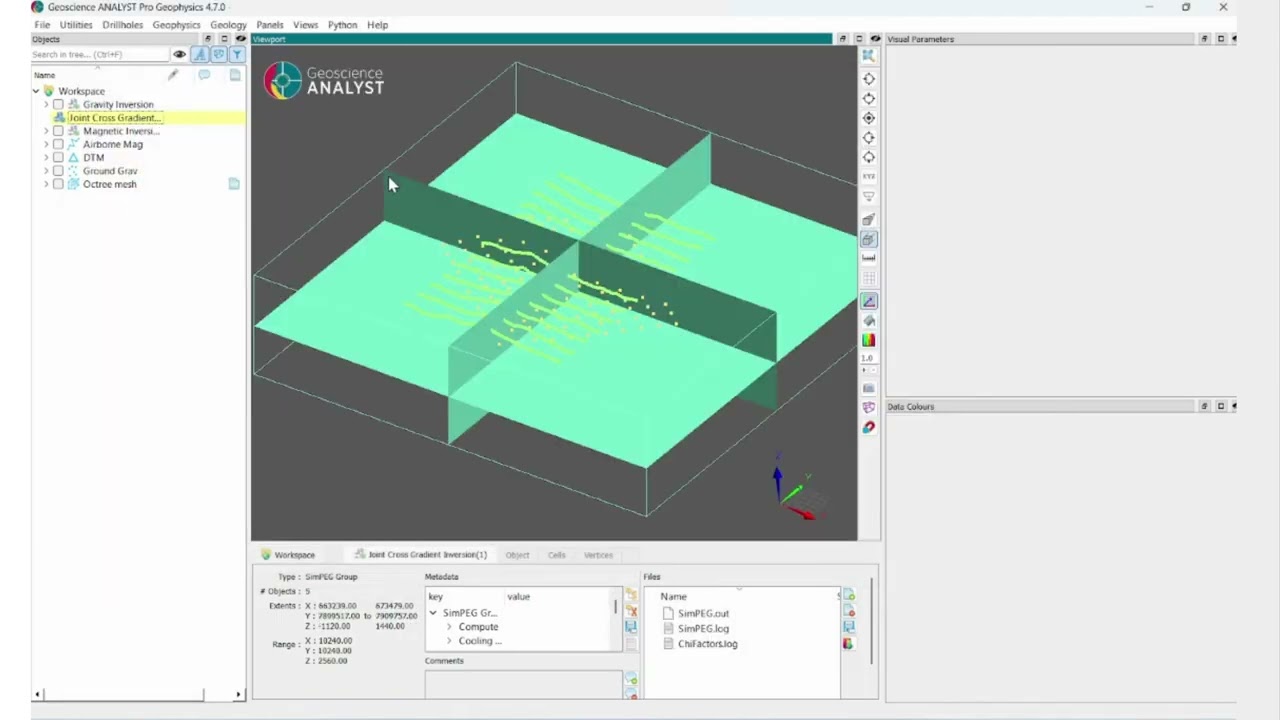Toggle the eye icon in Objects panel title

coord(240,39)
